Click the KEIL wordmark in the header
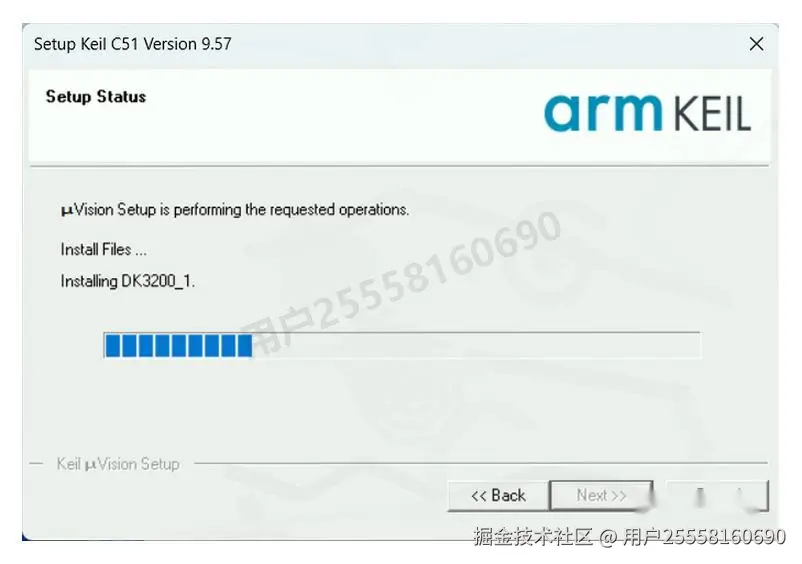This screenshot has width=802, height=564. [712, 114]
